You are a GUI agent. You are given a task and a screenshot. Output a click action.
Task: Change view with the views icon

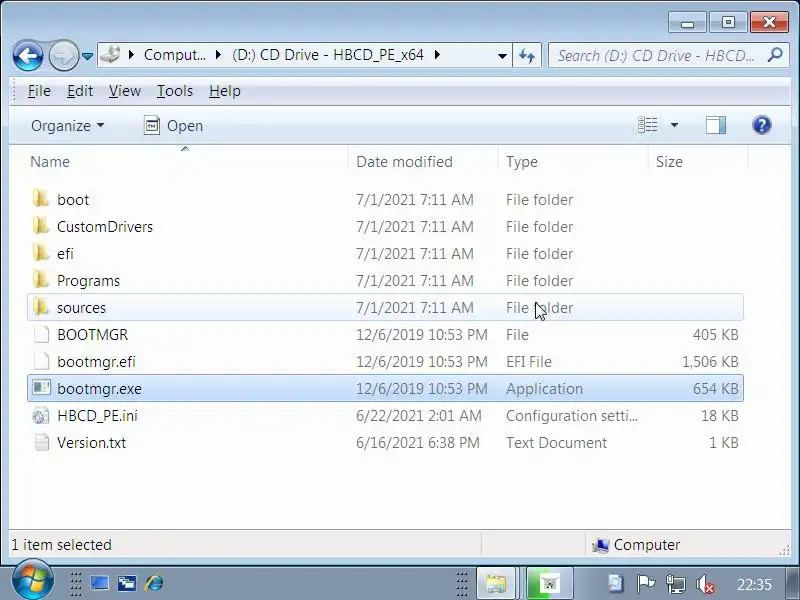pyautogui.click(x=647, y=125)
